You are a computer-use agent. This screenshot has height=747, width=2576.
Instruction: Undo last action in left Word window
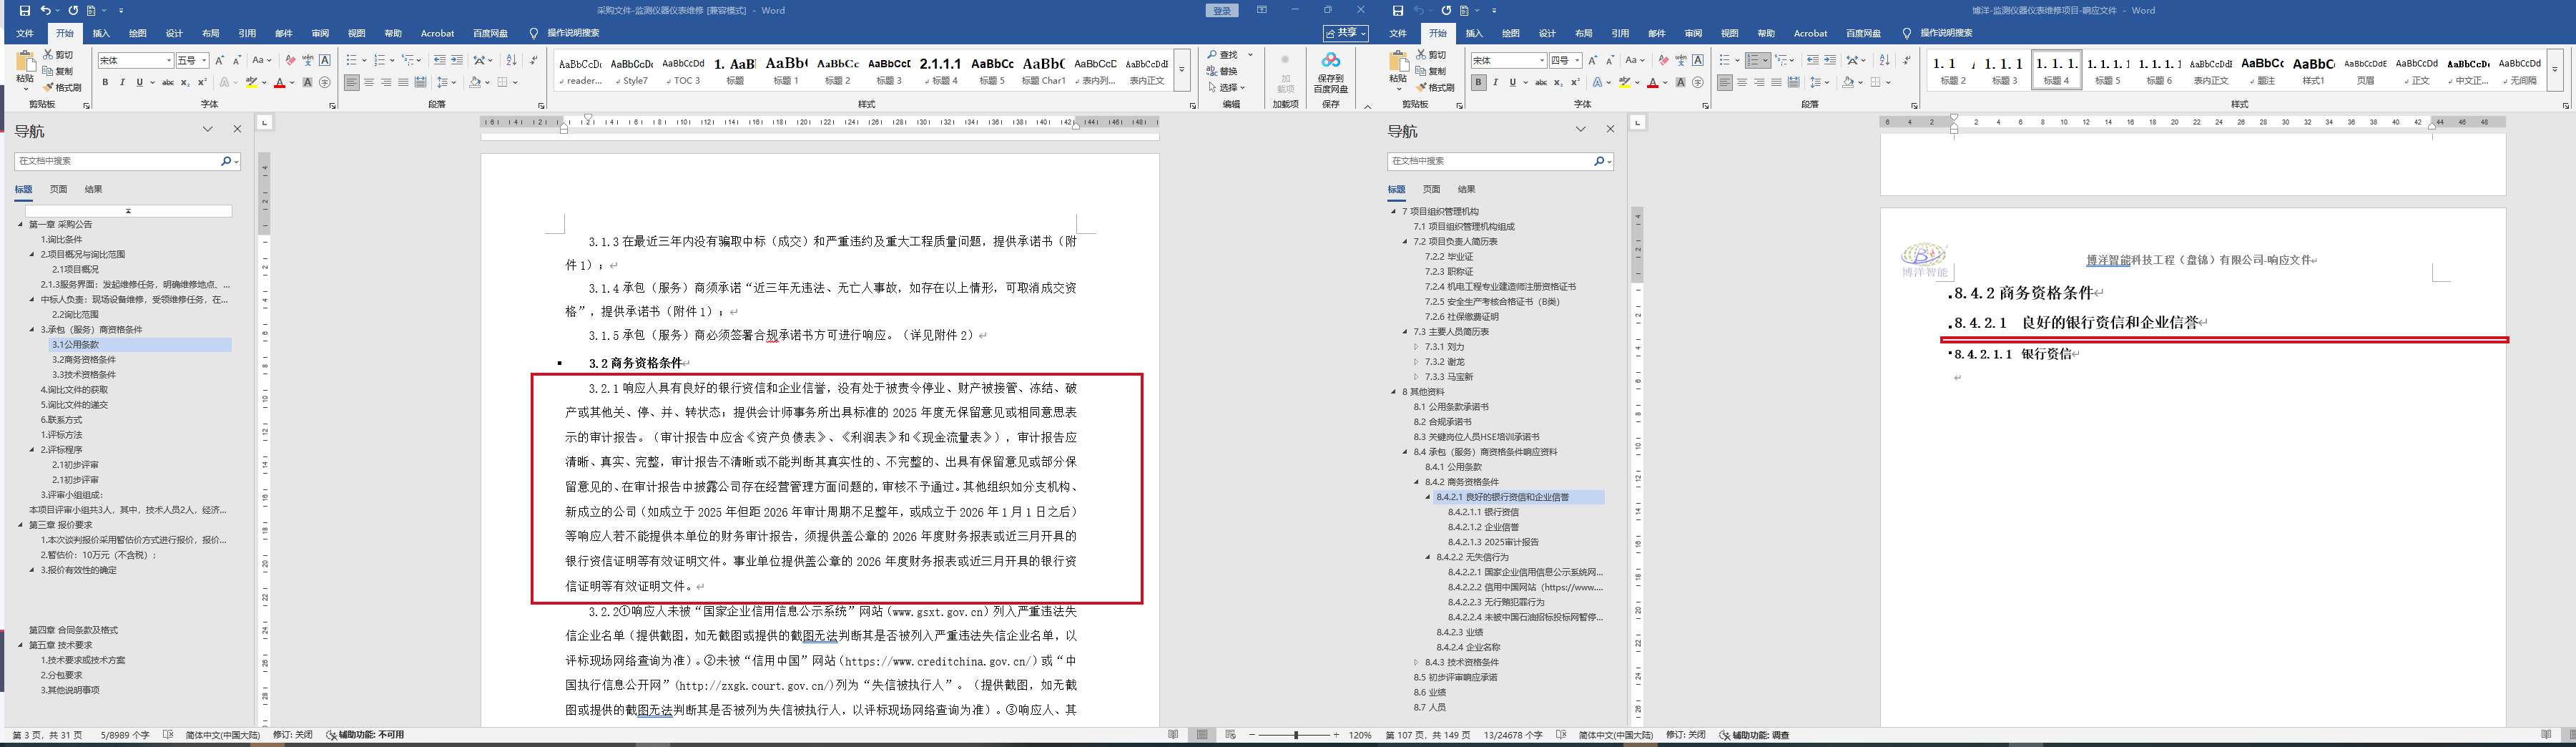(45, 10)
